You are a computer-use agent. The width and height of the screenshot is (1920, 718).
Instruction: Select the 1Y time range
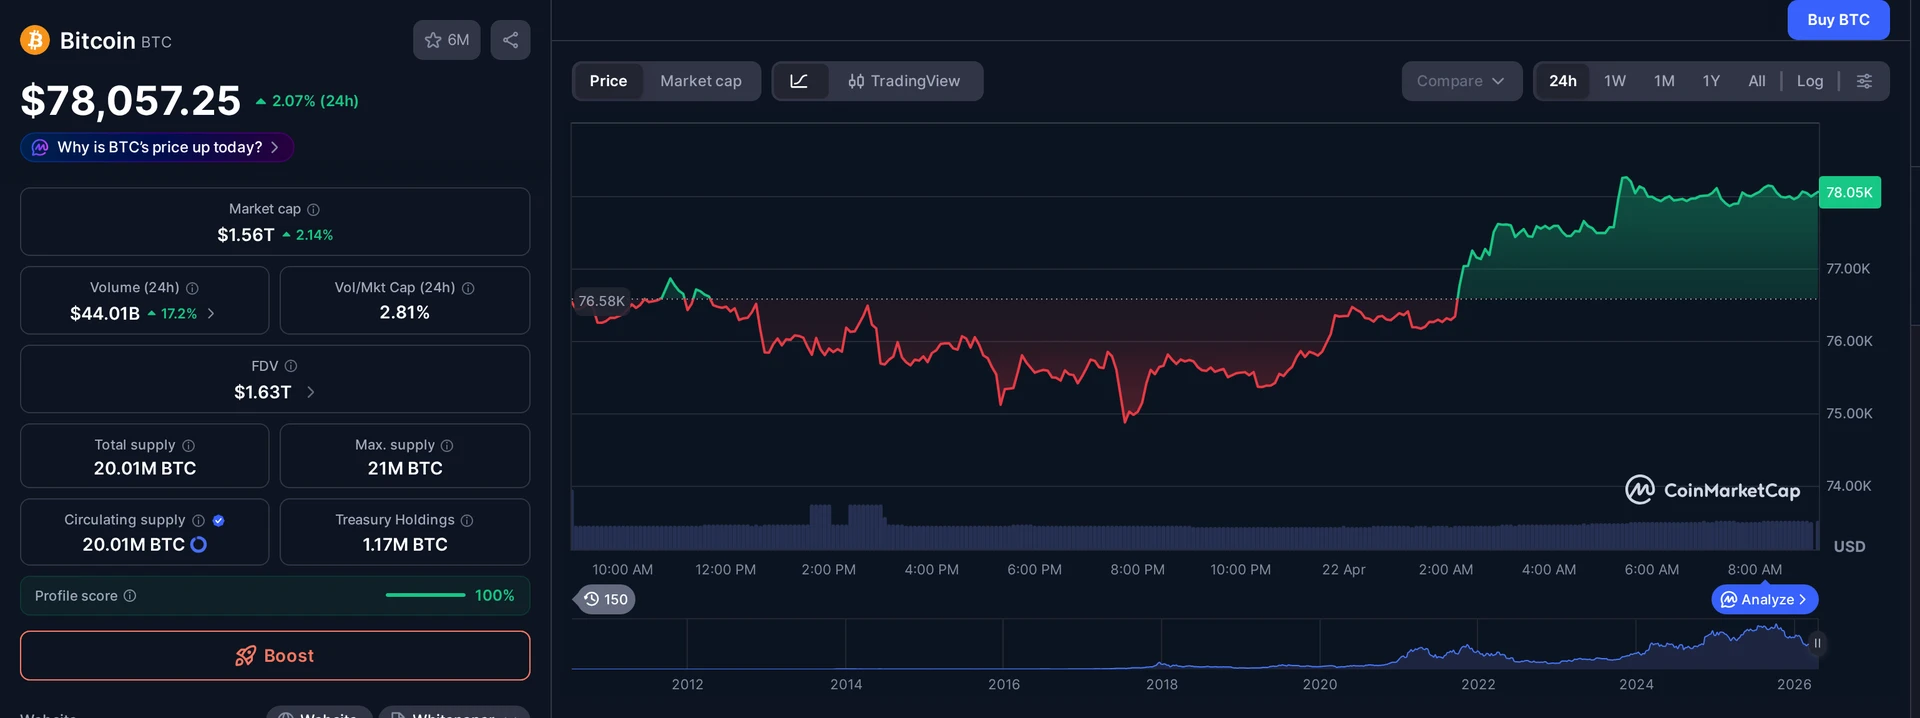point(1711,81)
